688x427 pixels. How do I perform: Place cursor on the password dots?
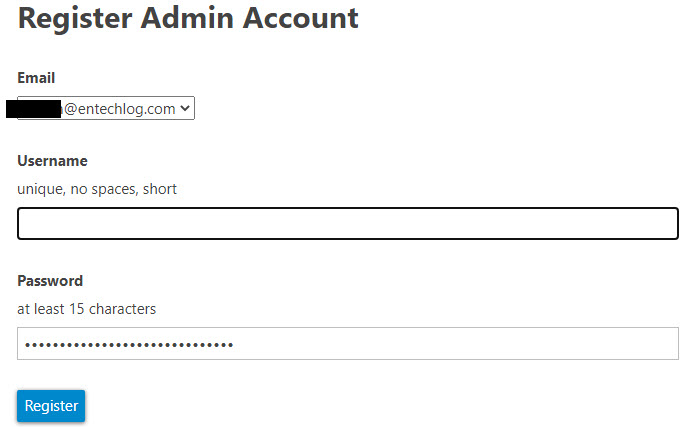tap(129, 345)
